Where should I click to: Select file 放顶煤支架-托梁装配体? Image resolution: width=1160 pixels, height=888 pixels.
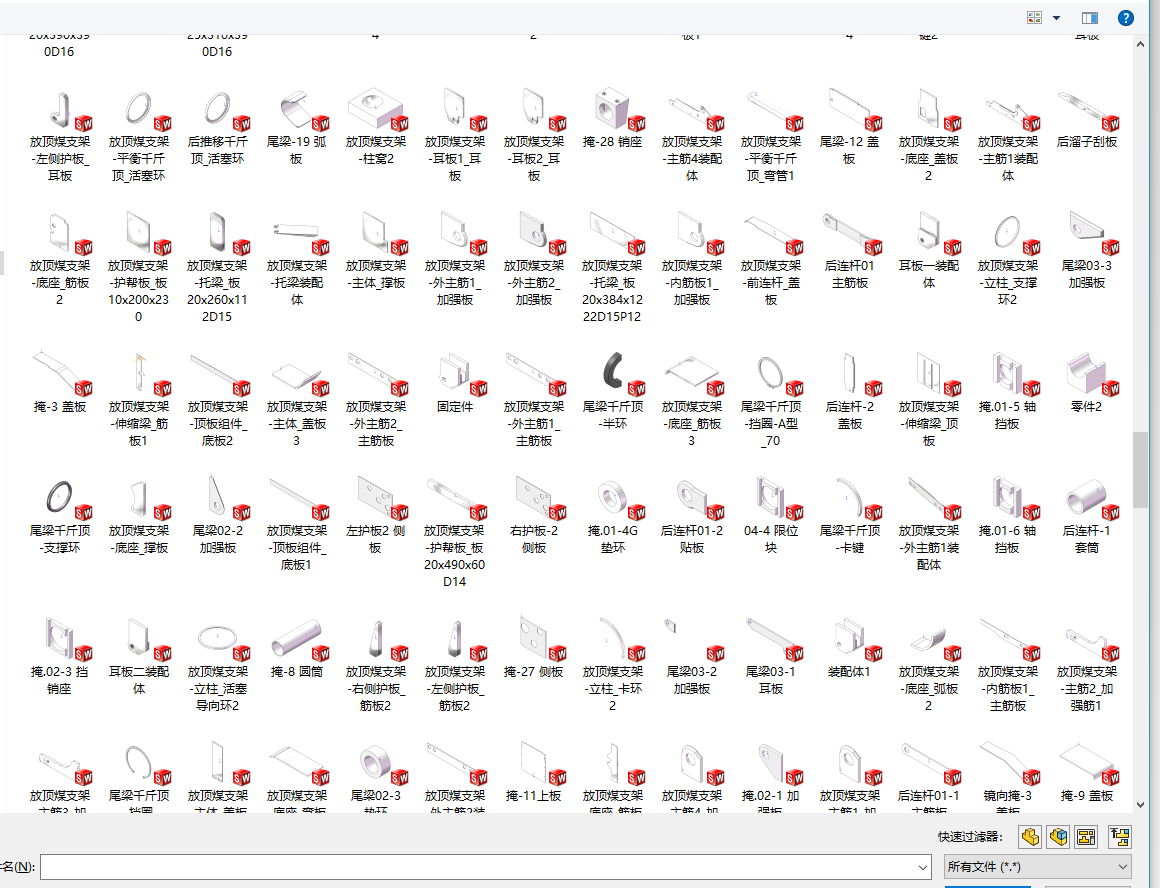297,259
